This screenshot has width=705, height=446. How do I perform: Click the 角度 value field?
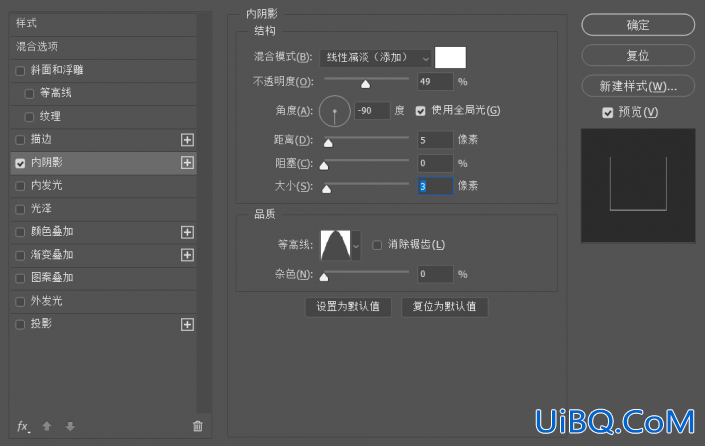[x=372, y=111]
